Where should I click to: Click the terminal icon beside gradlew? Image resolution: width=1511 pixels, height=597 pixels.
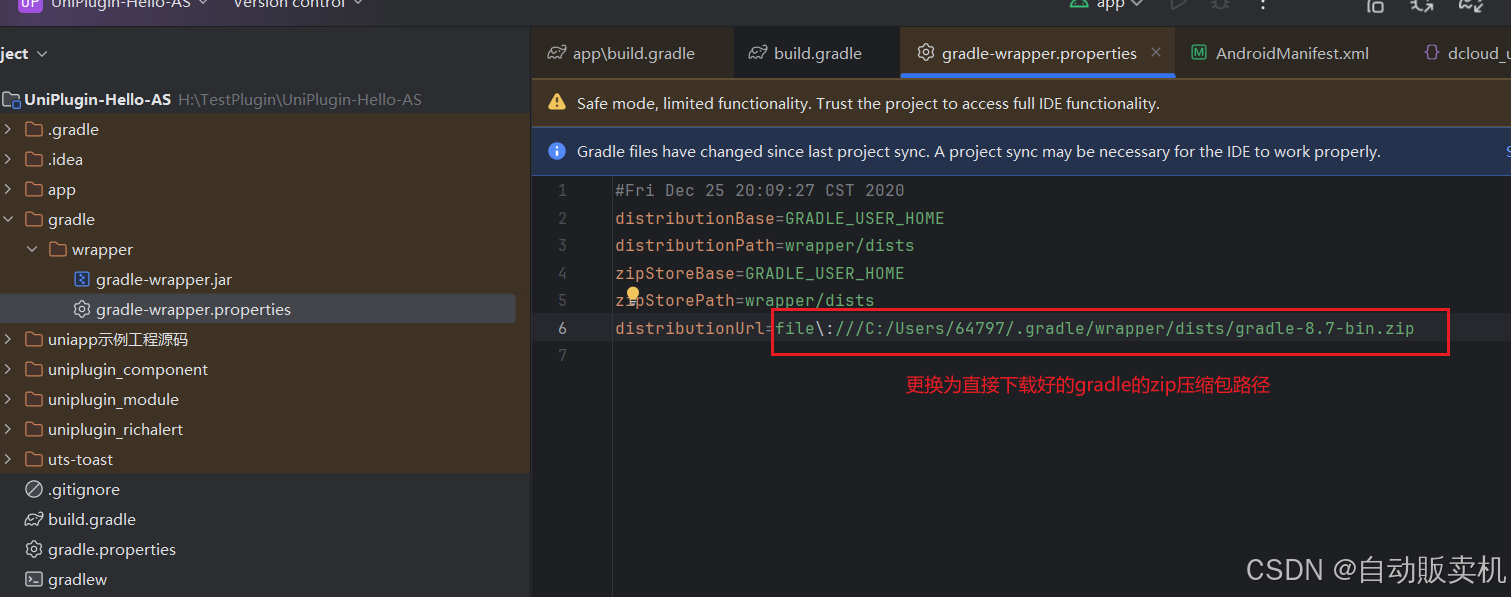coord(34,579)
